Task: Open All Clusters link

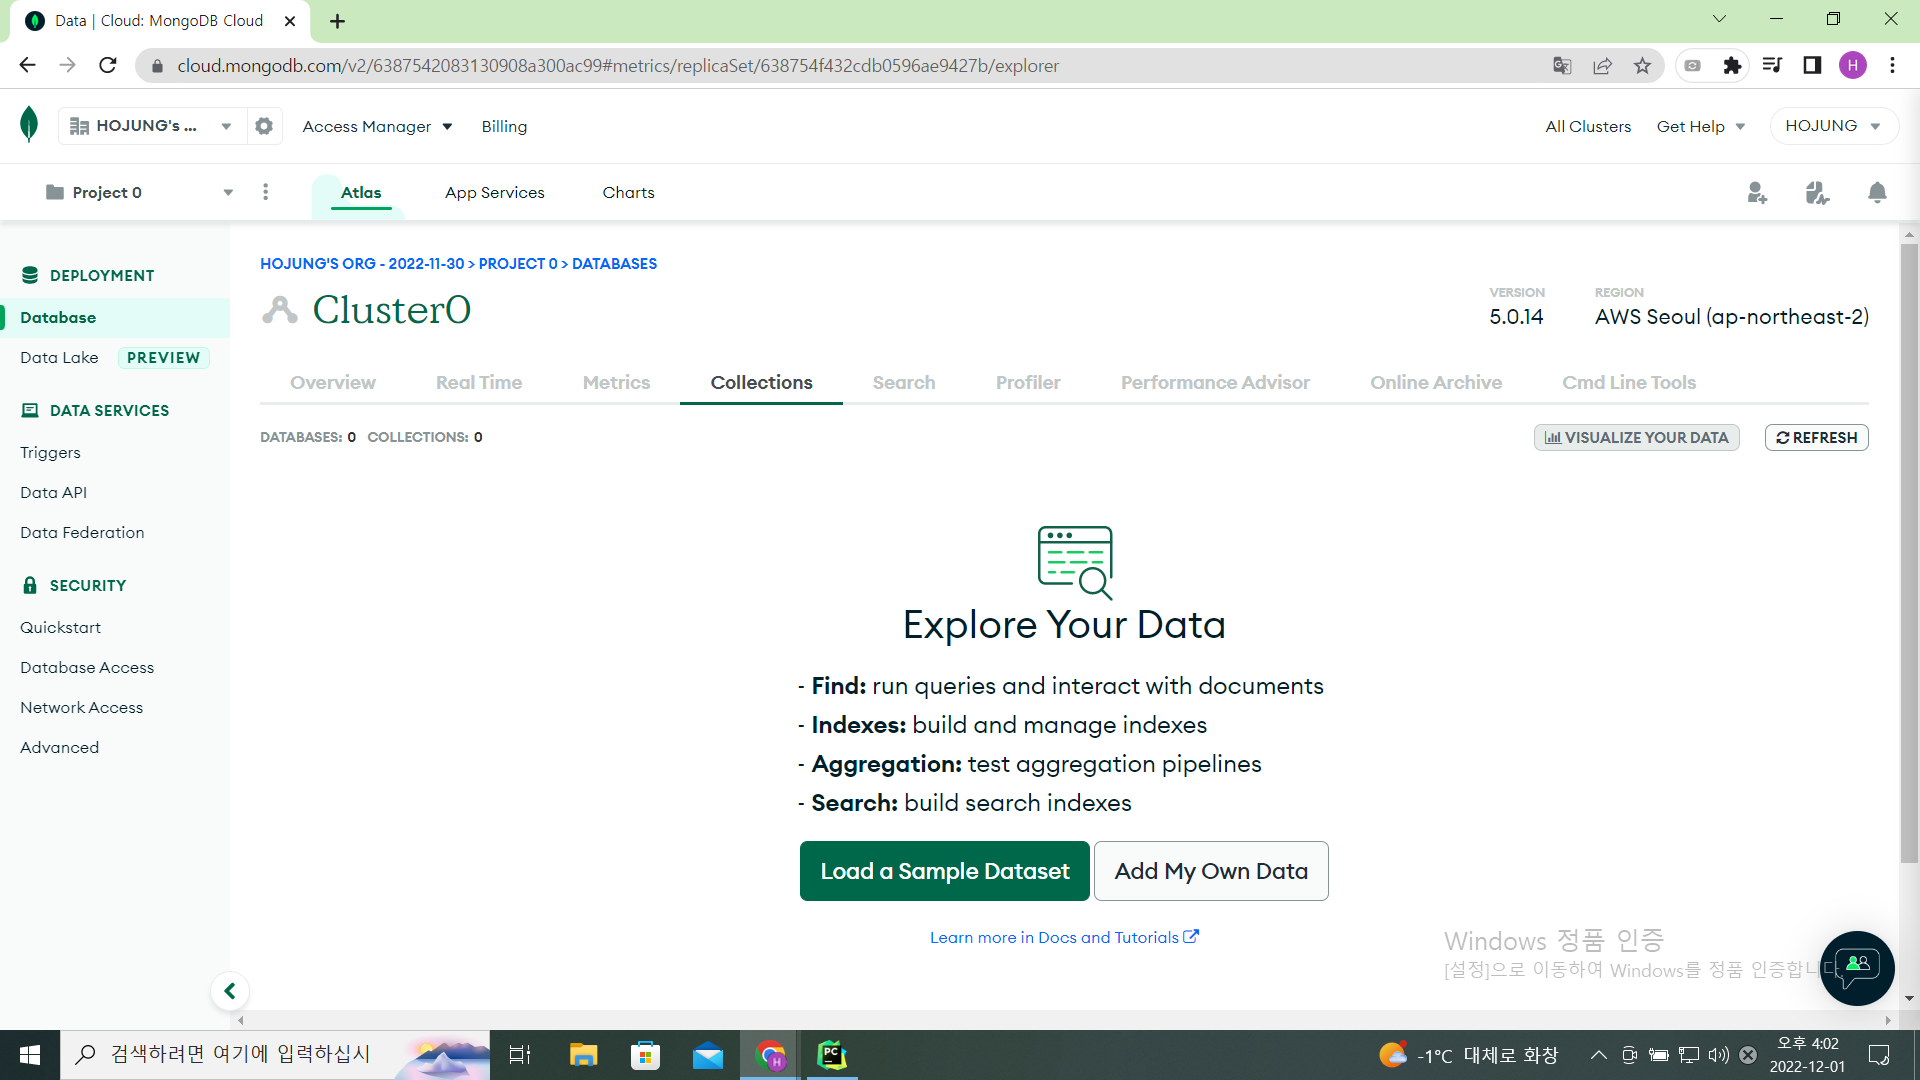Action: pos(1588,126)
